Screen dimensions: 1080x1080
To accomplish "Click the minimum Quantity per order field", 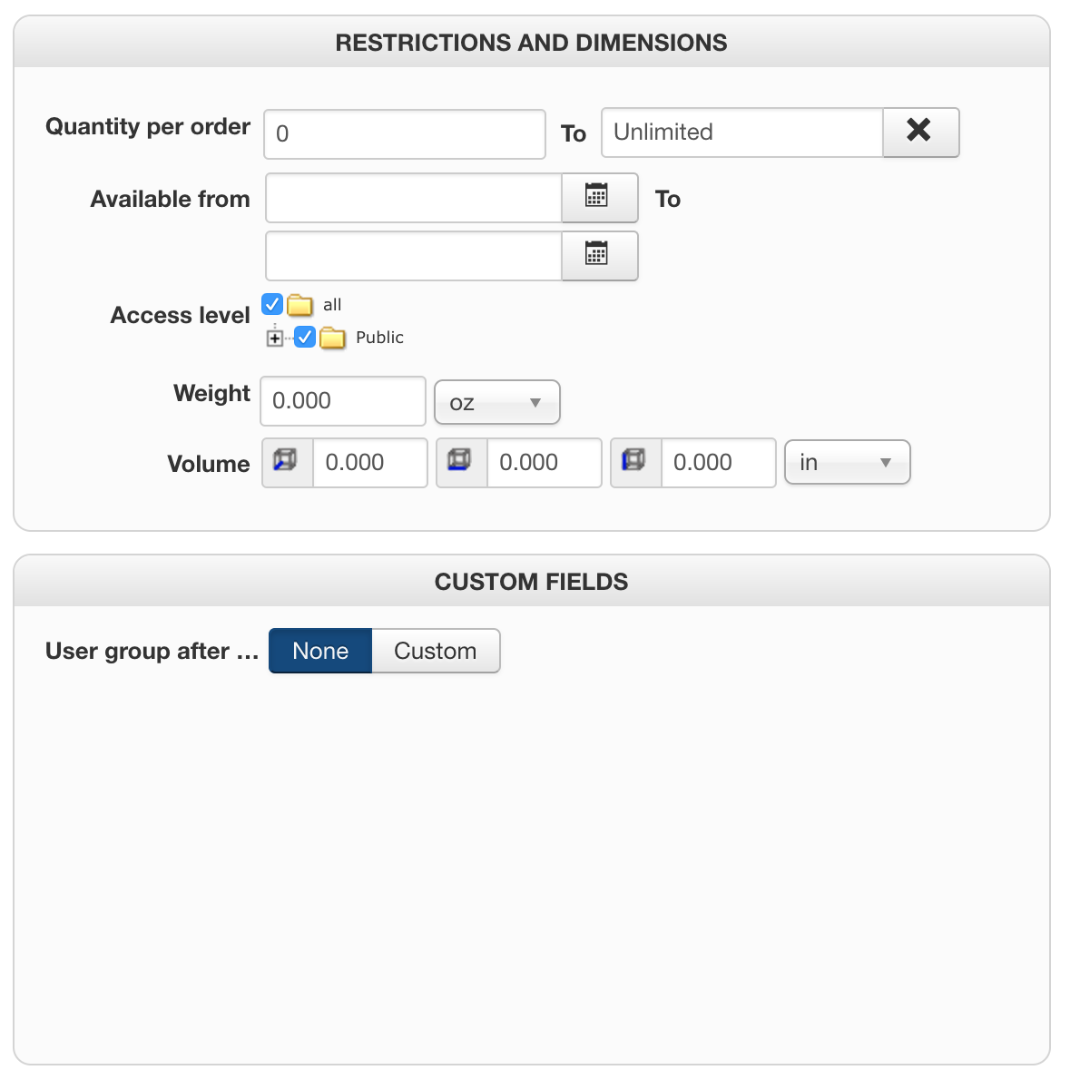I will 404,133.
